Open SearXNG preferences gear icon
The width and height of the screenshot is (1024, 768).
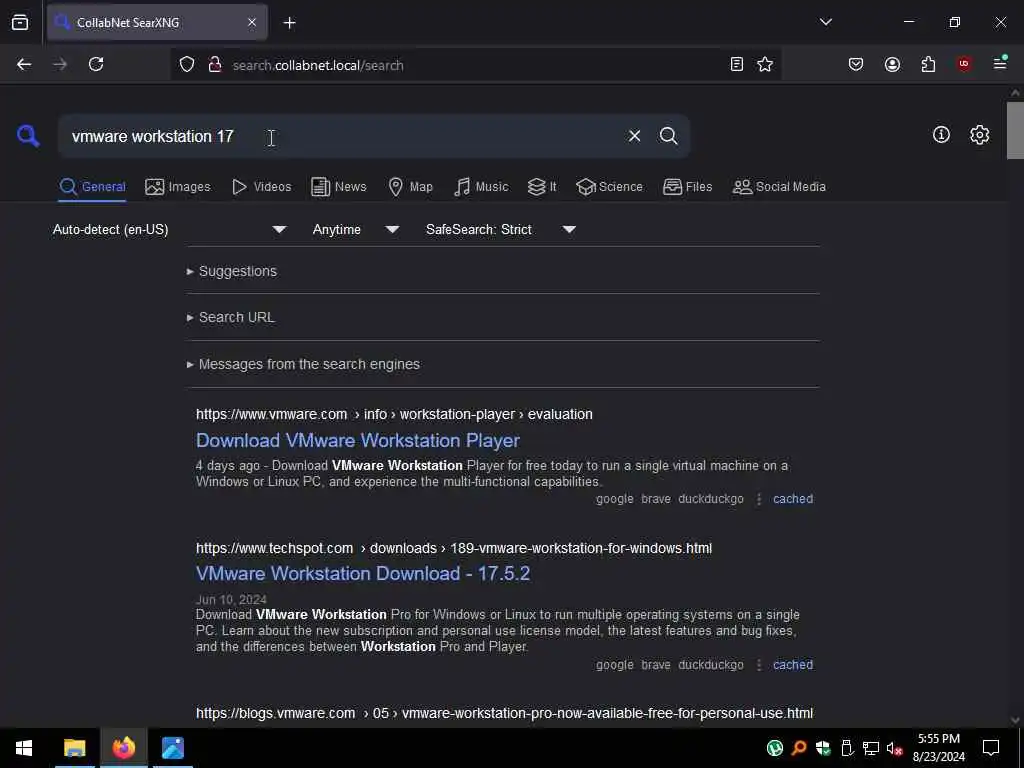pos(979,135)
